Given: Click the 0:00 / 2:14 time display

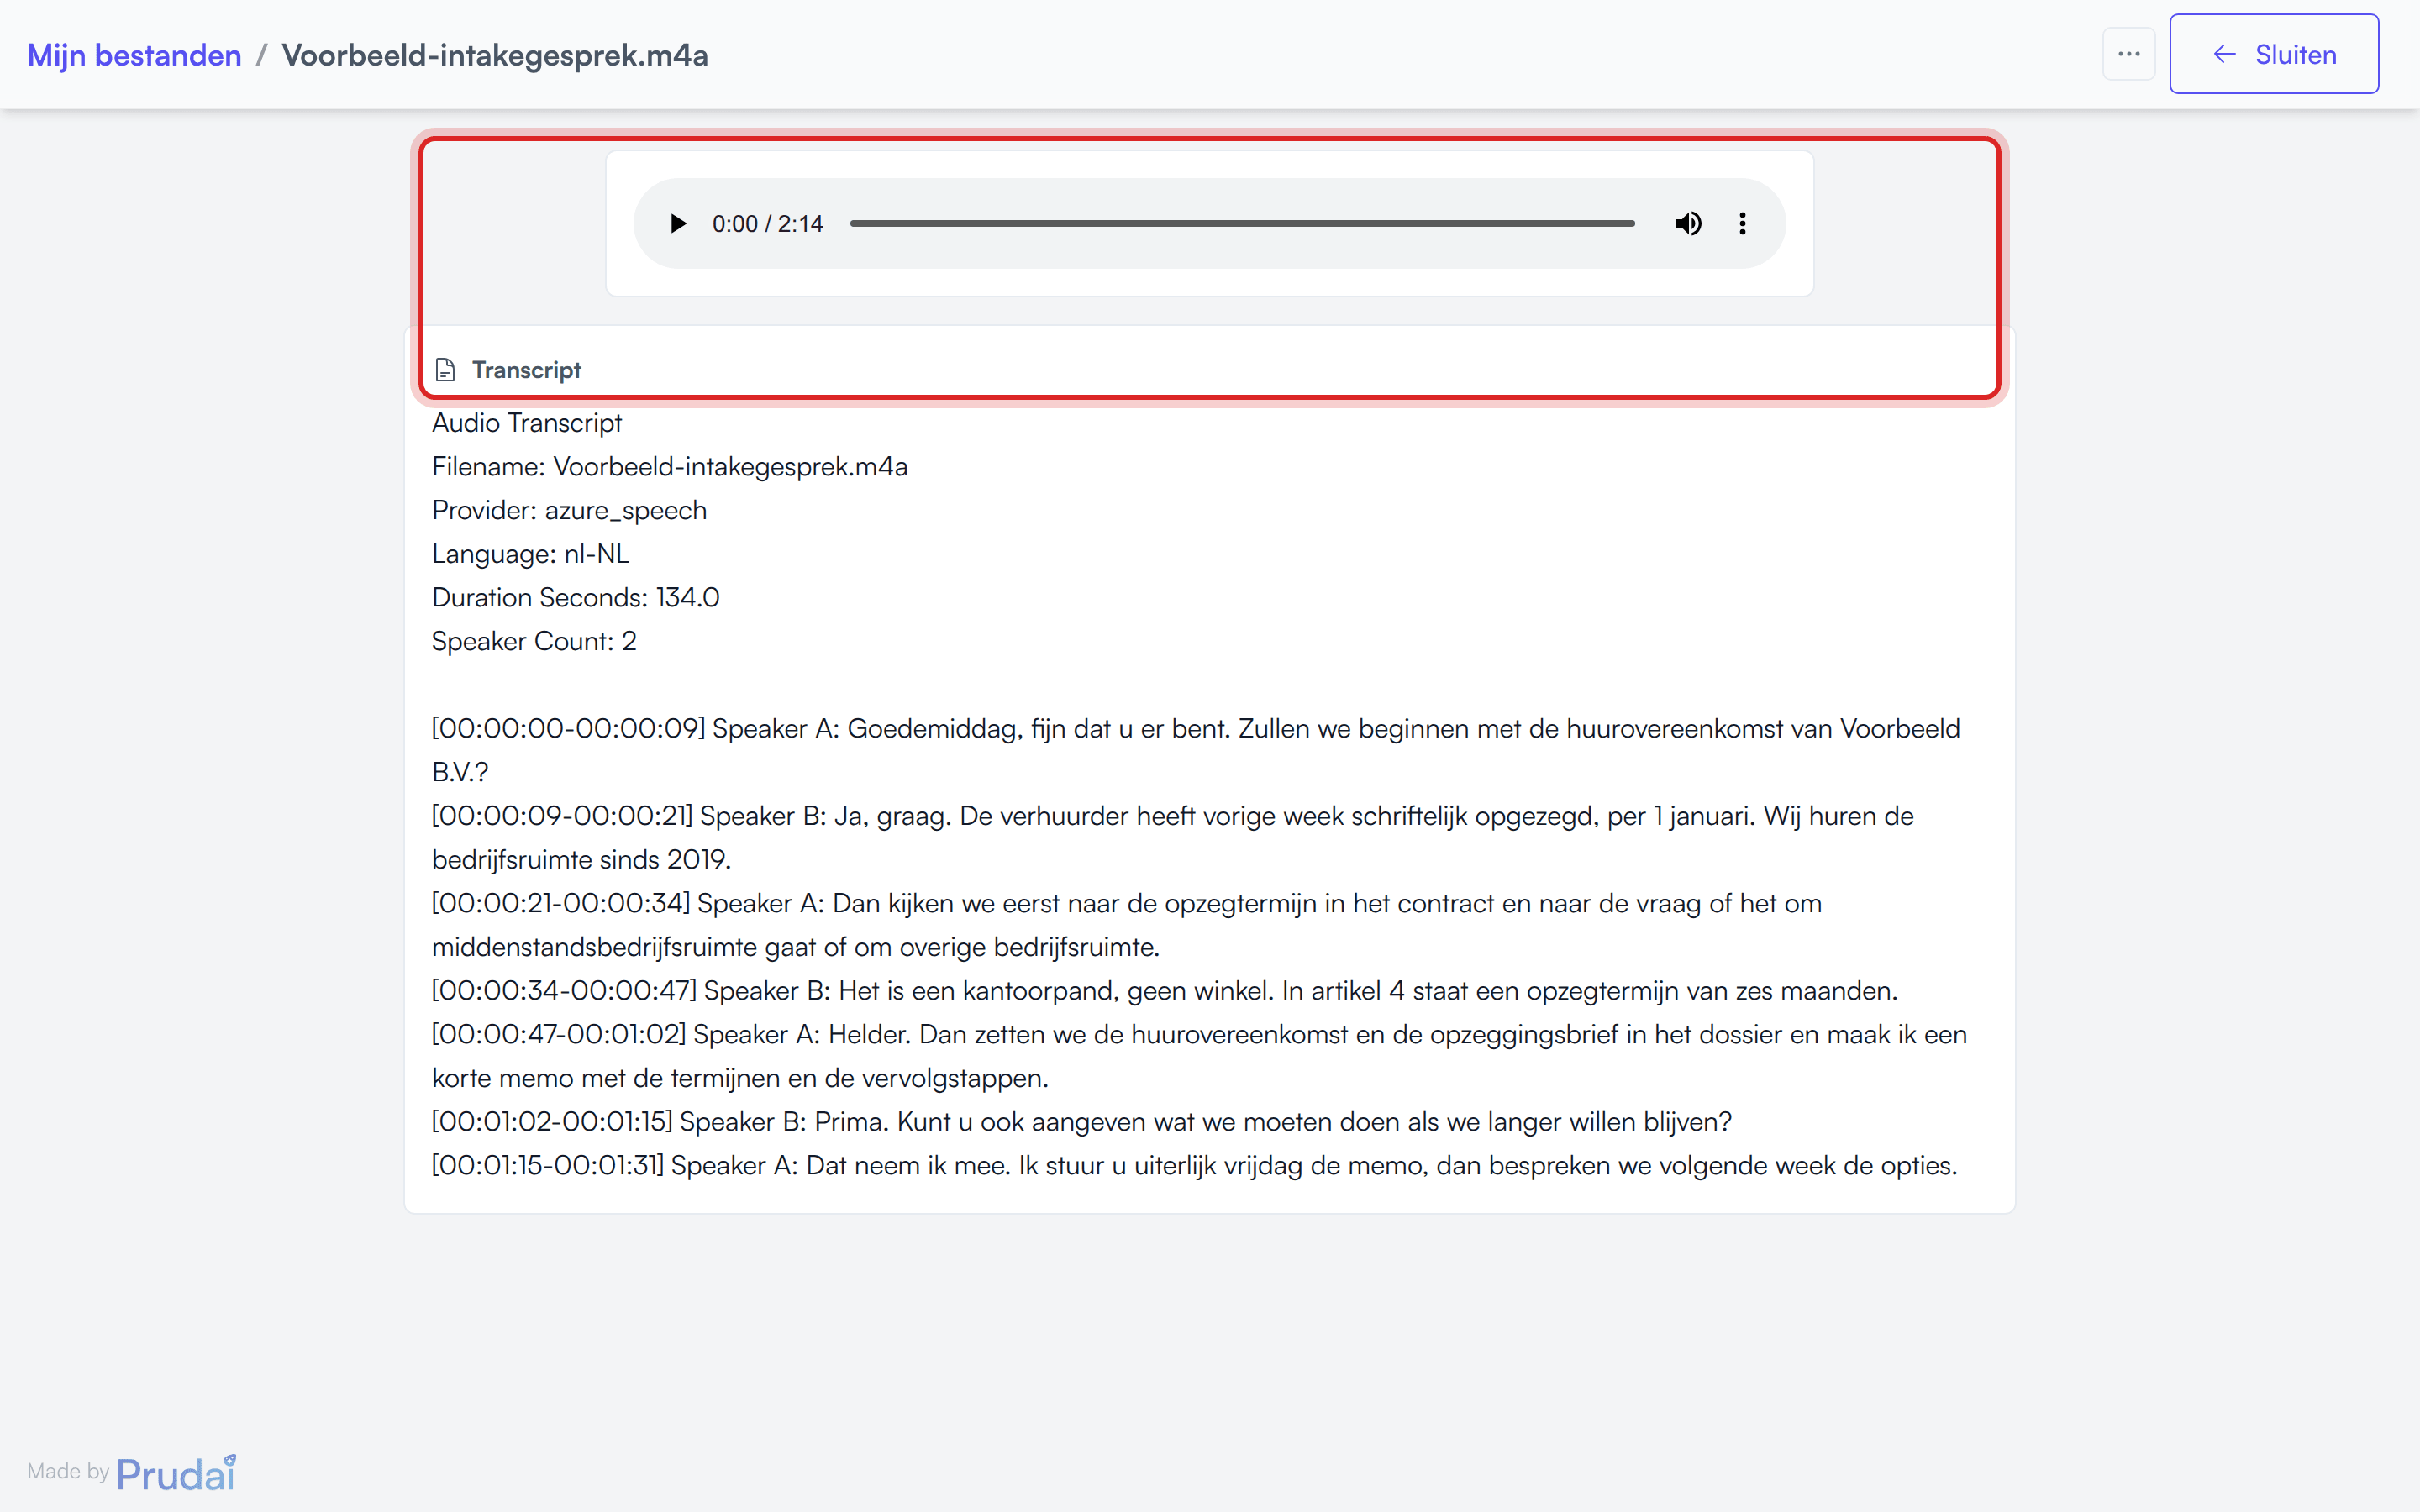Looking at the screenshot, I should (x=767, y=223).
